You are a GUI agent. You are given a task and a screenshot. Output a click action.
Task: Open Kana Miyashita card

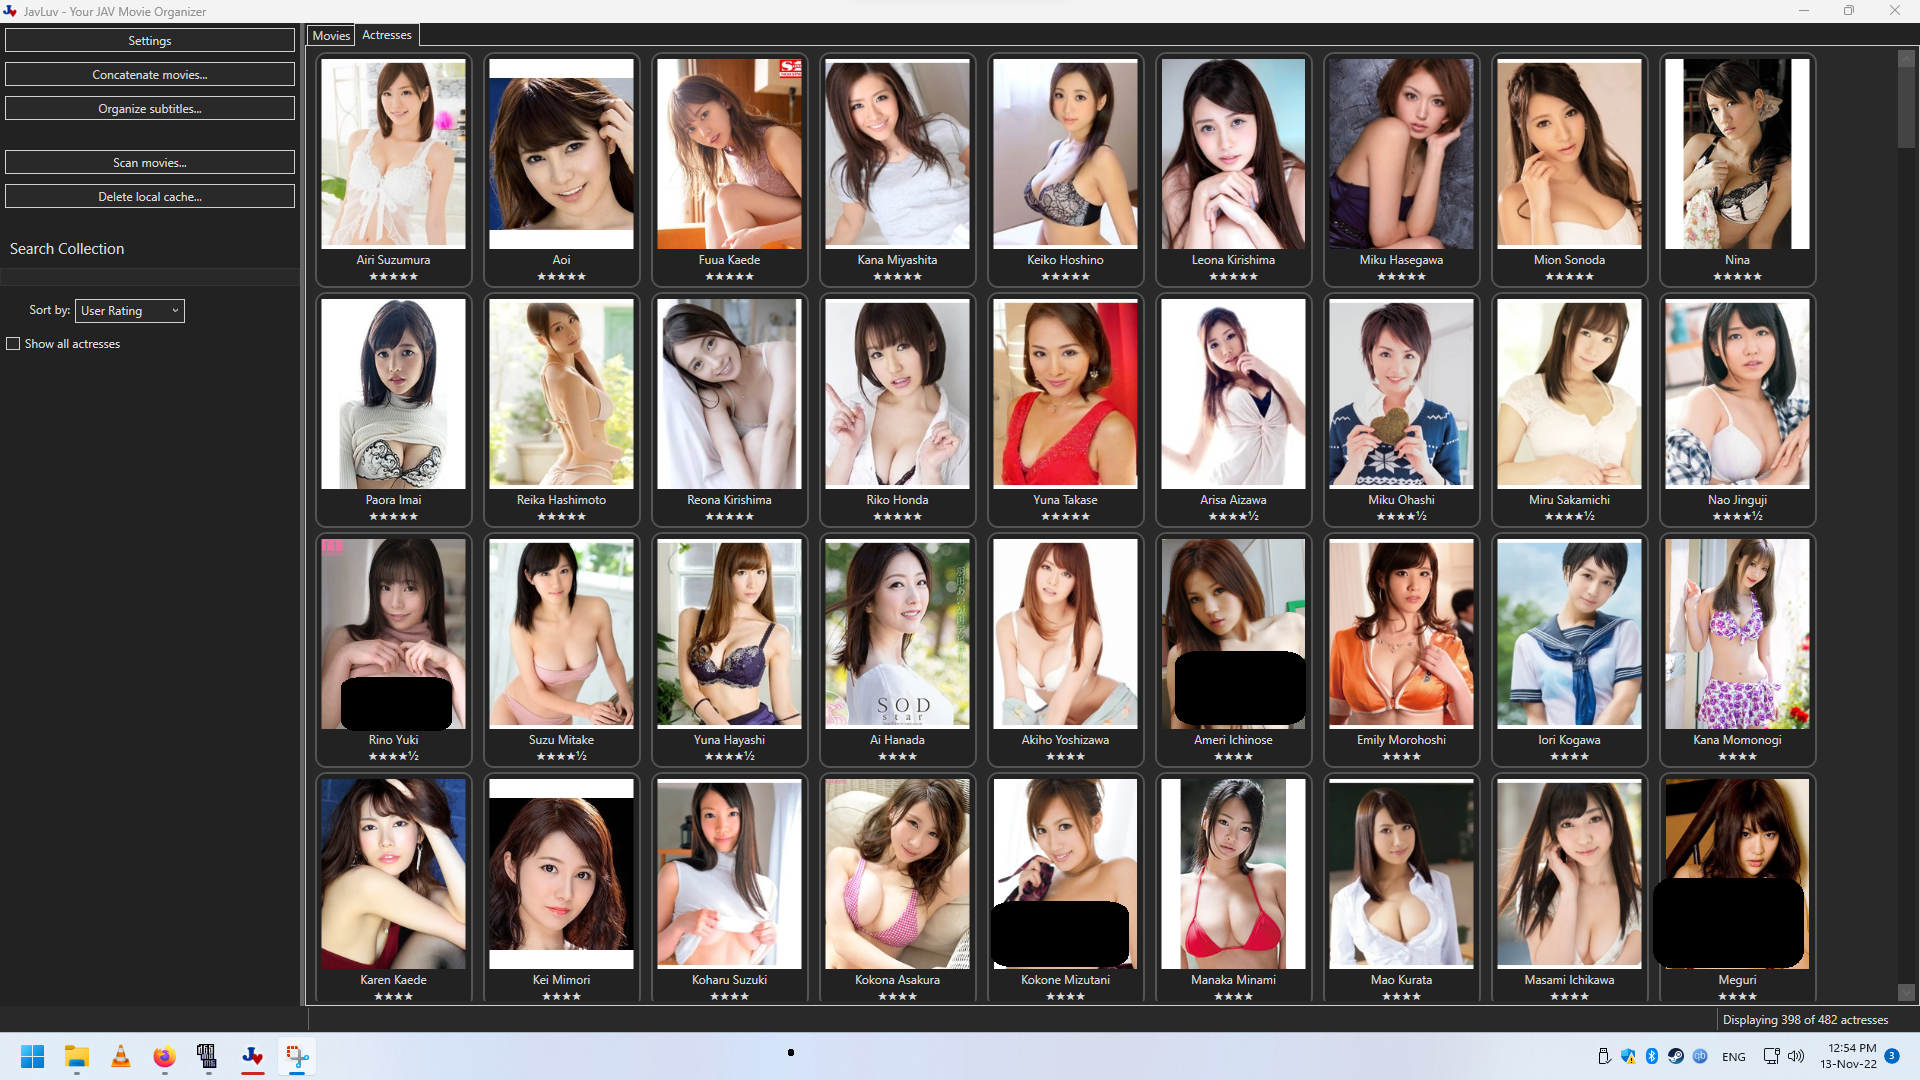click(x=897, y=170)
